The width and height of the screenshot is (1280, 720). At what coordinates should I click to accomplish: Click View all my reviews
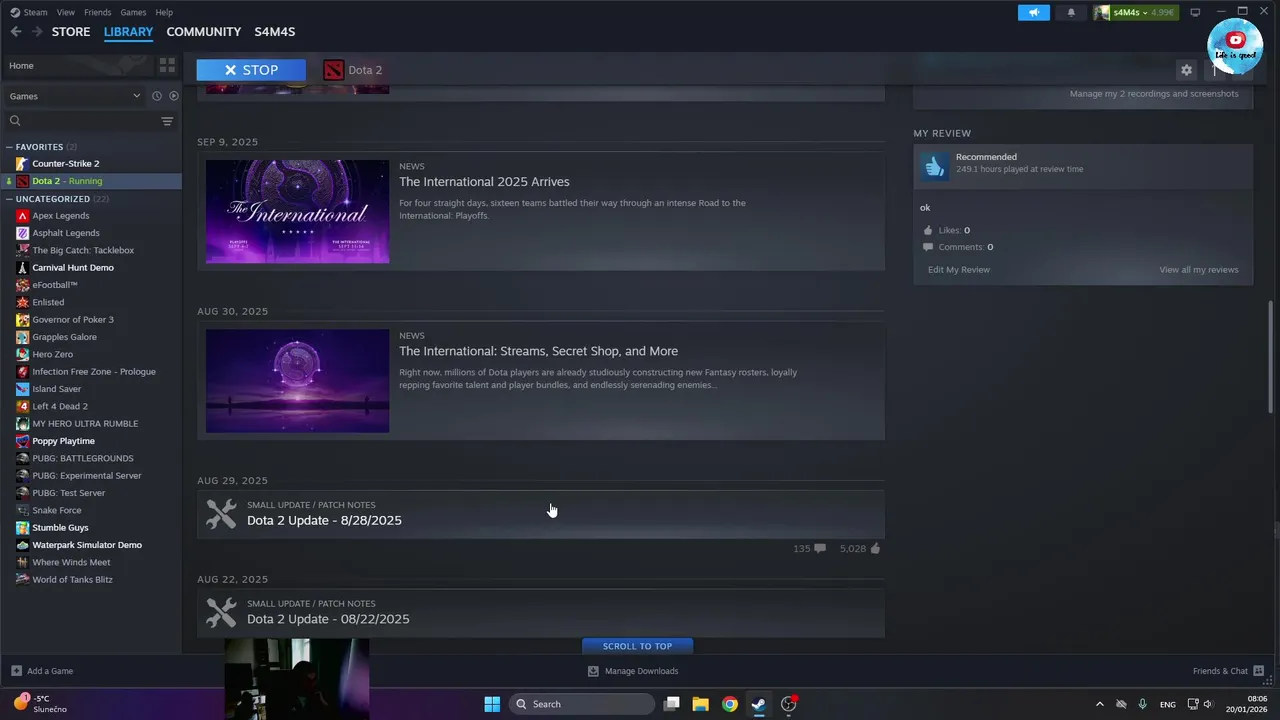pos(1199,270)
